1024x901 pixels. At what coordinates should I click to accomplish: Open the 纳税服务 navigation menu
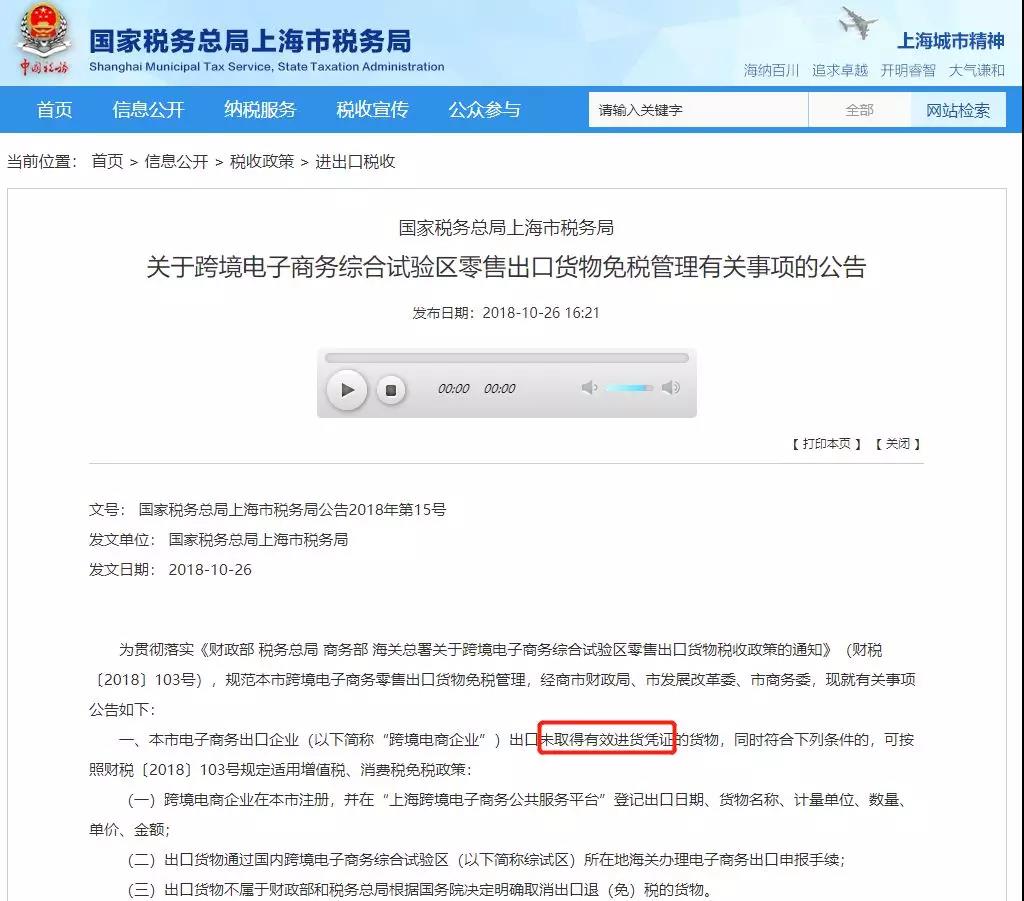point(261,110)
